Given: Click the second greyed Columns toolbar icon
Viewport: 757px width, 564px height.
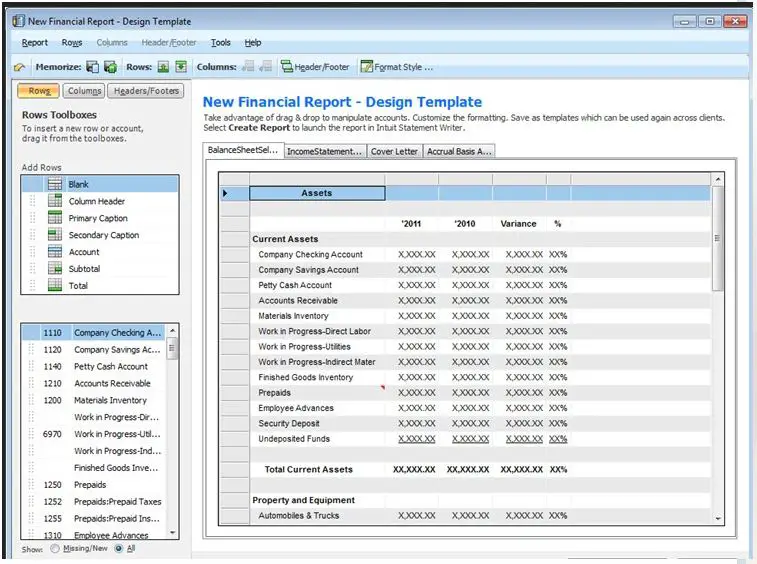Looking at the screenshot, I should [266, 67].
